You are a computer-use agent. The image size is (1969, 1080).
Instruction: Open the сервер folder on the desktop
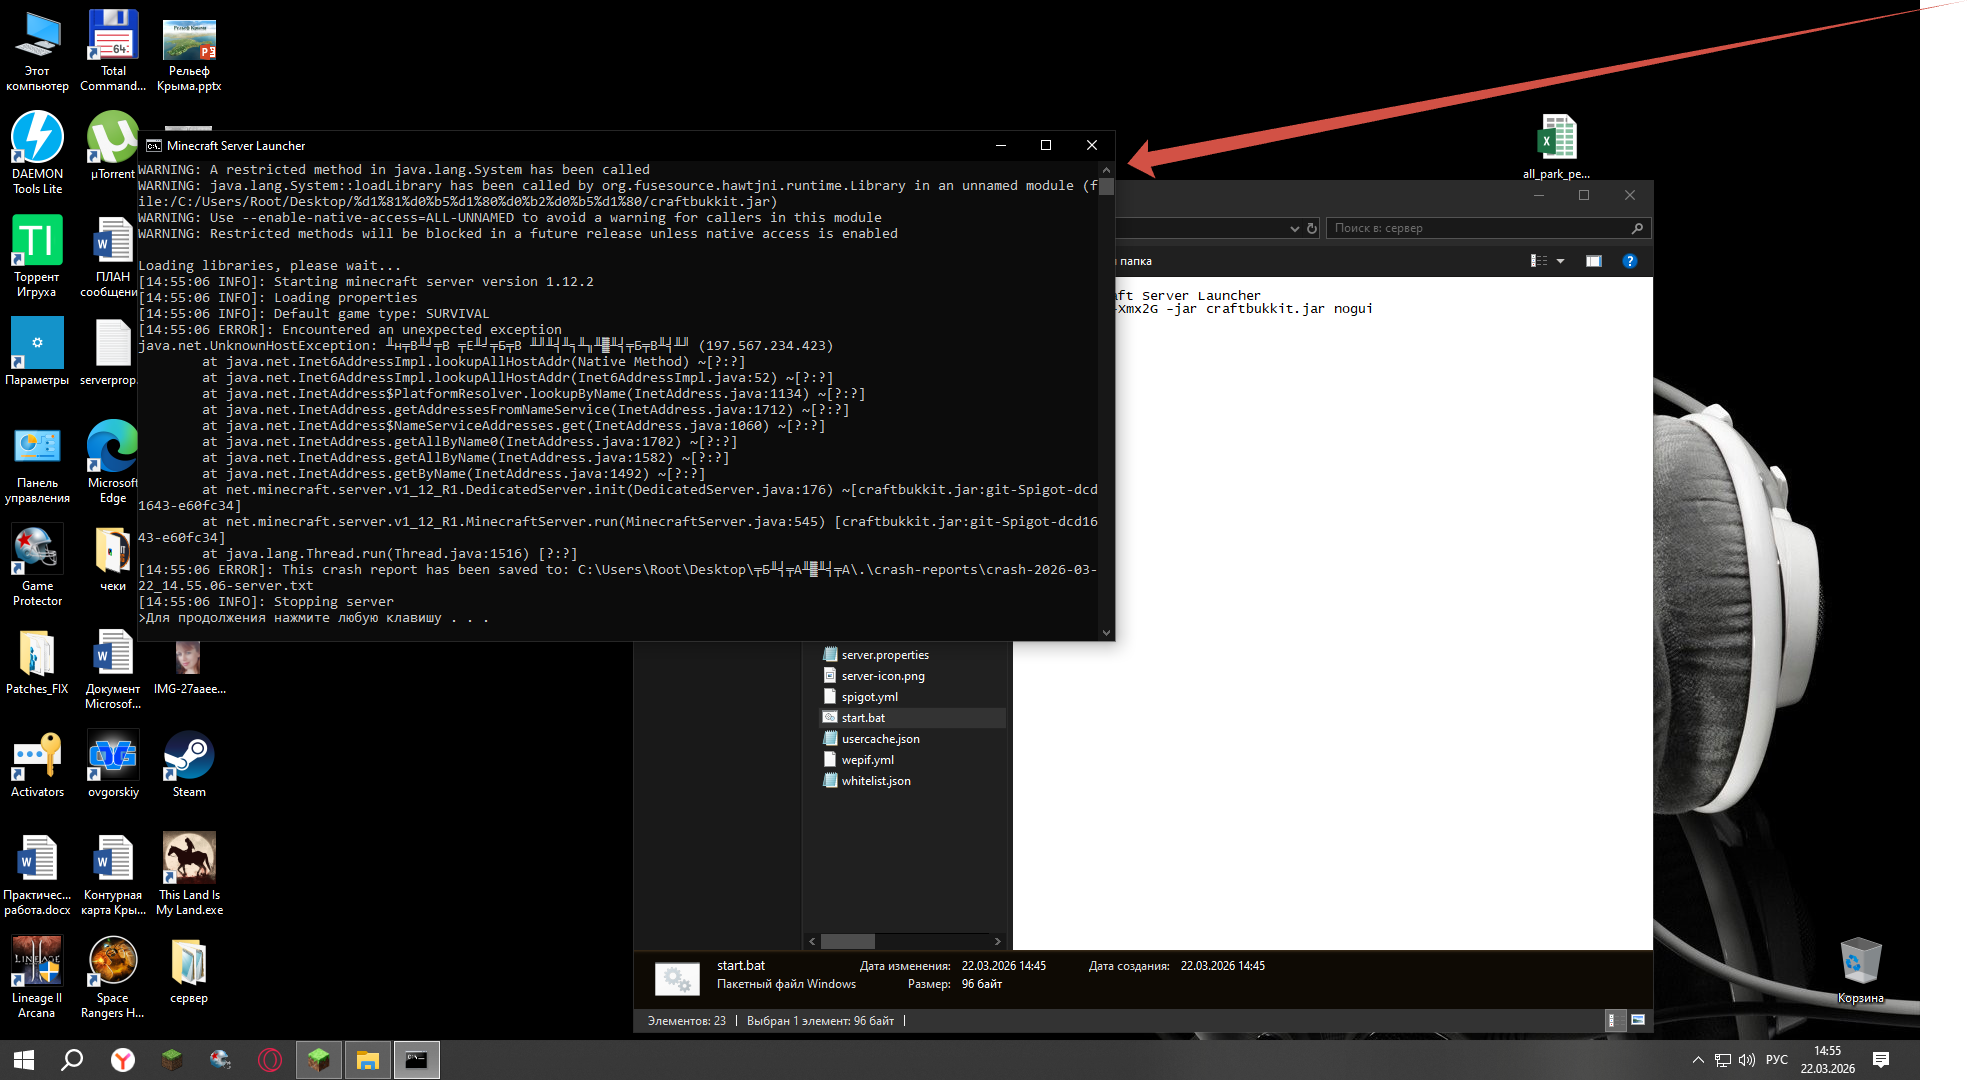pyautogui.click(x=189, y=970)
